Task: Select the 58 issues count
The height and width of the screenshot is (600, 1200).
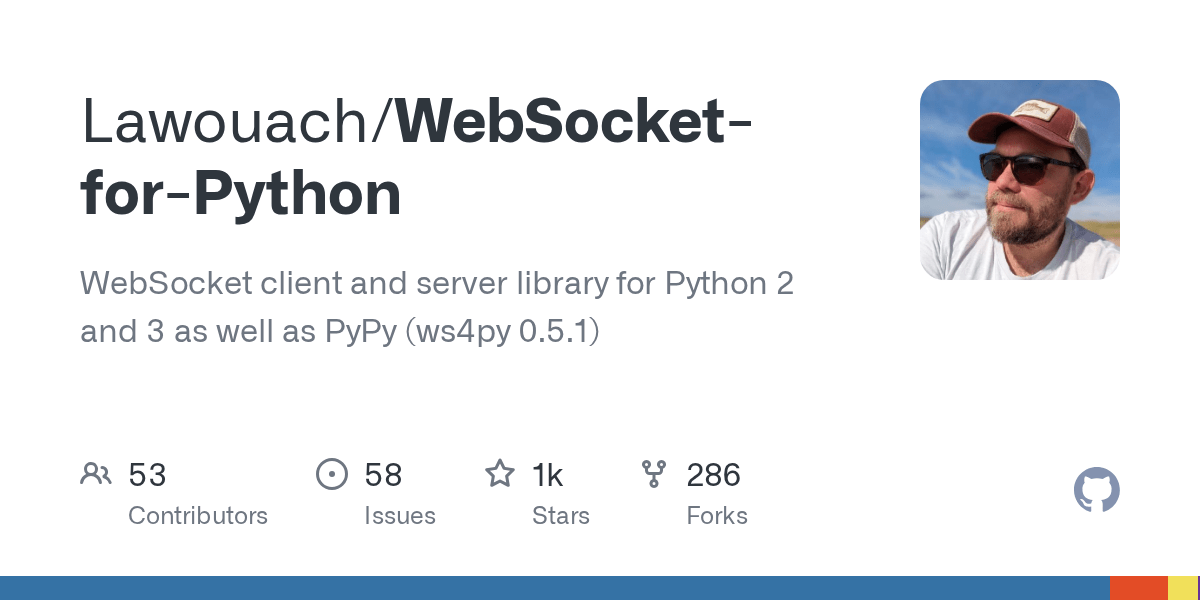Action: coord(383,475)
